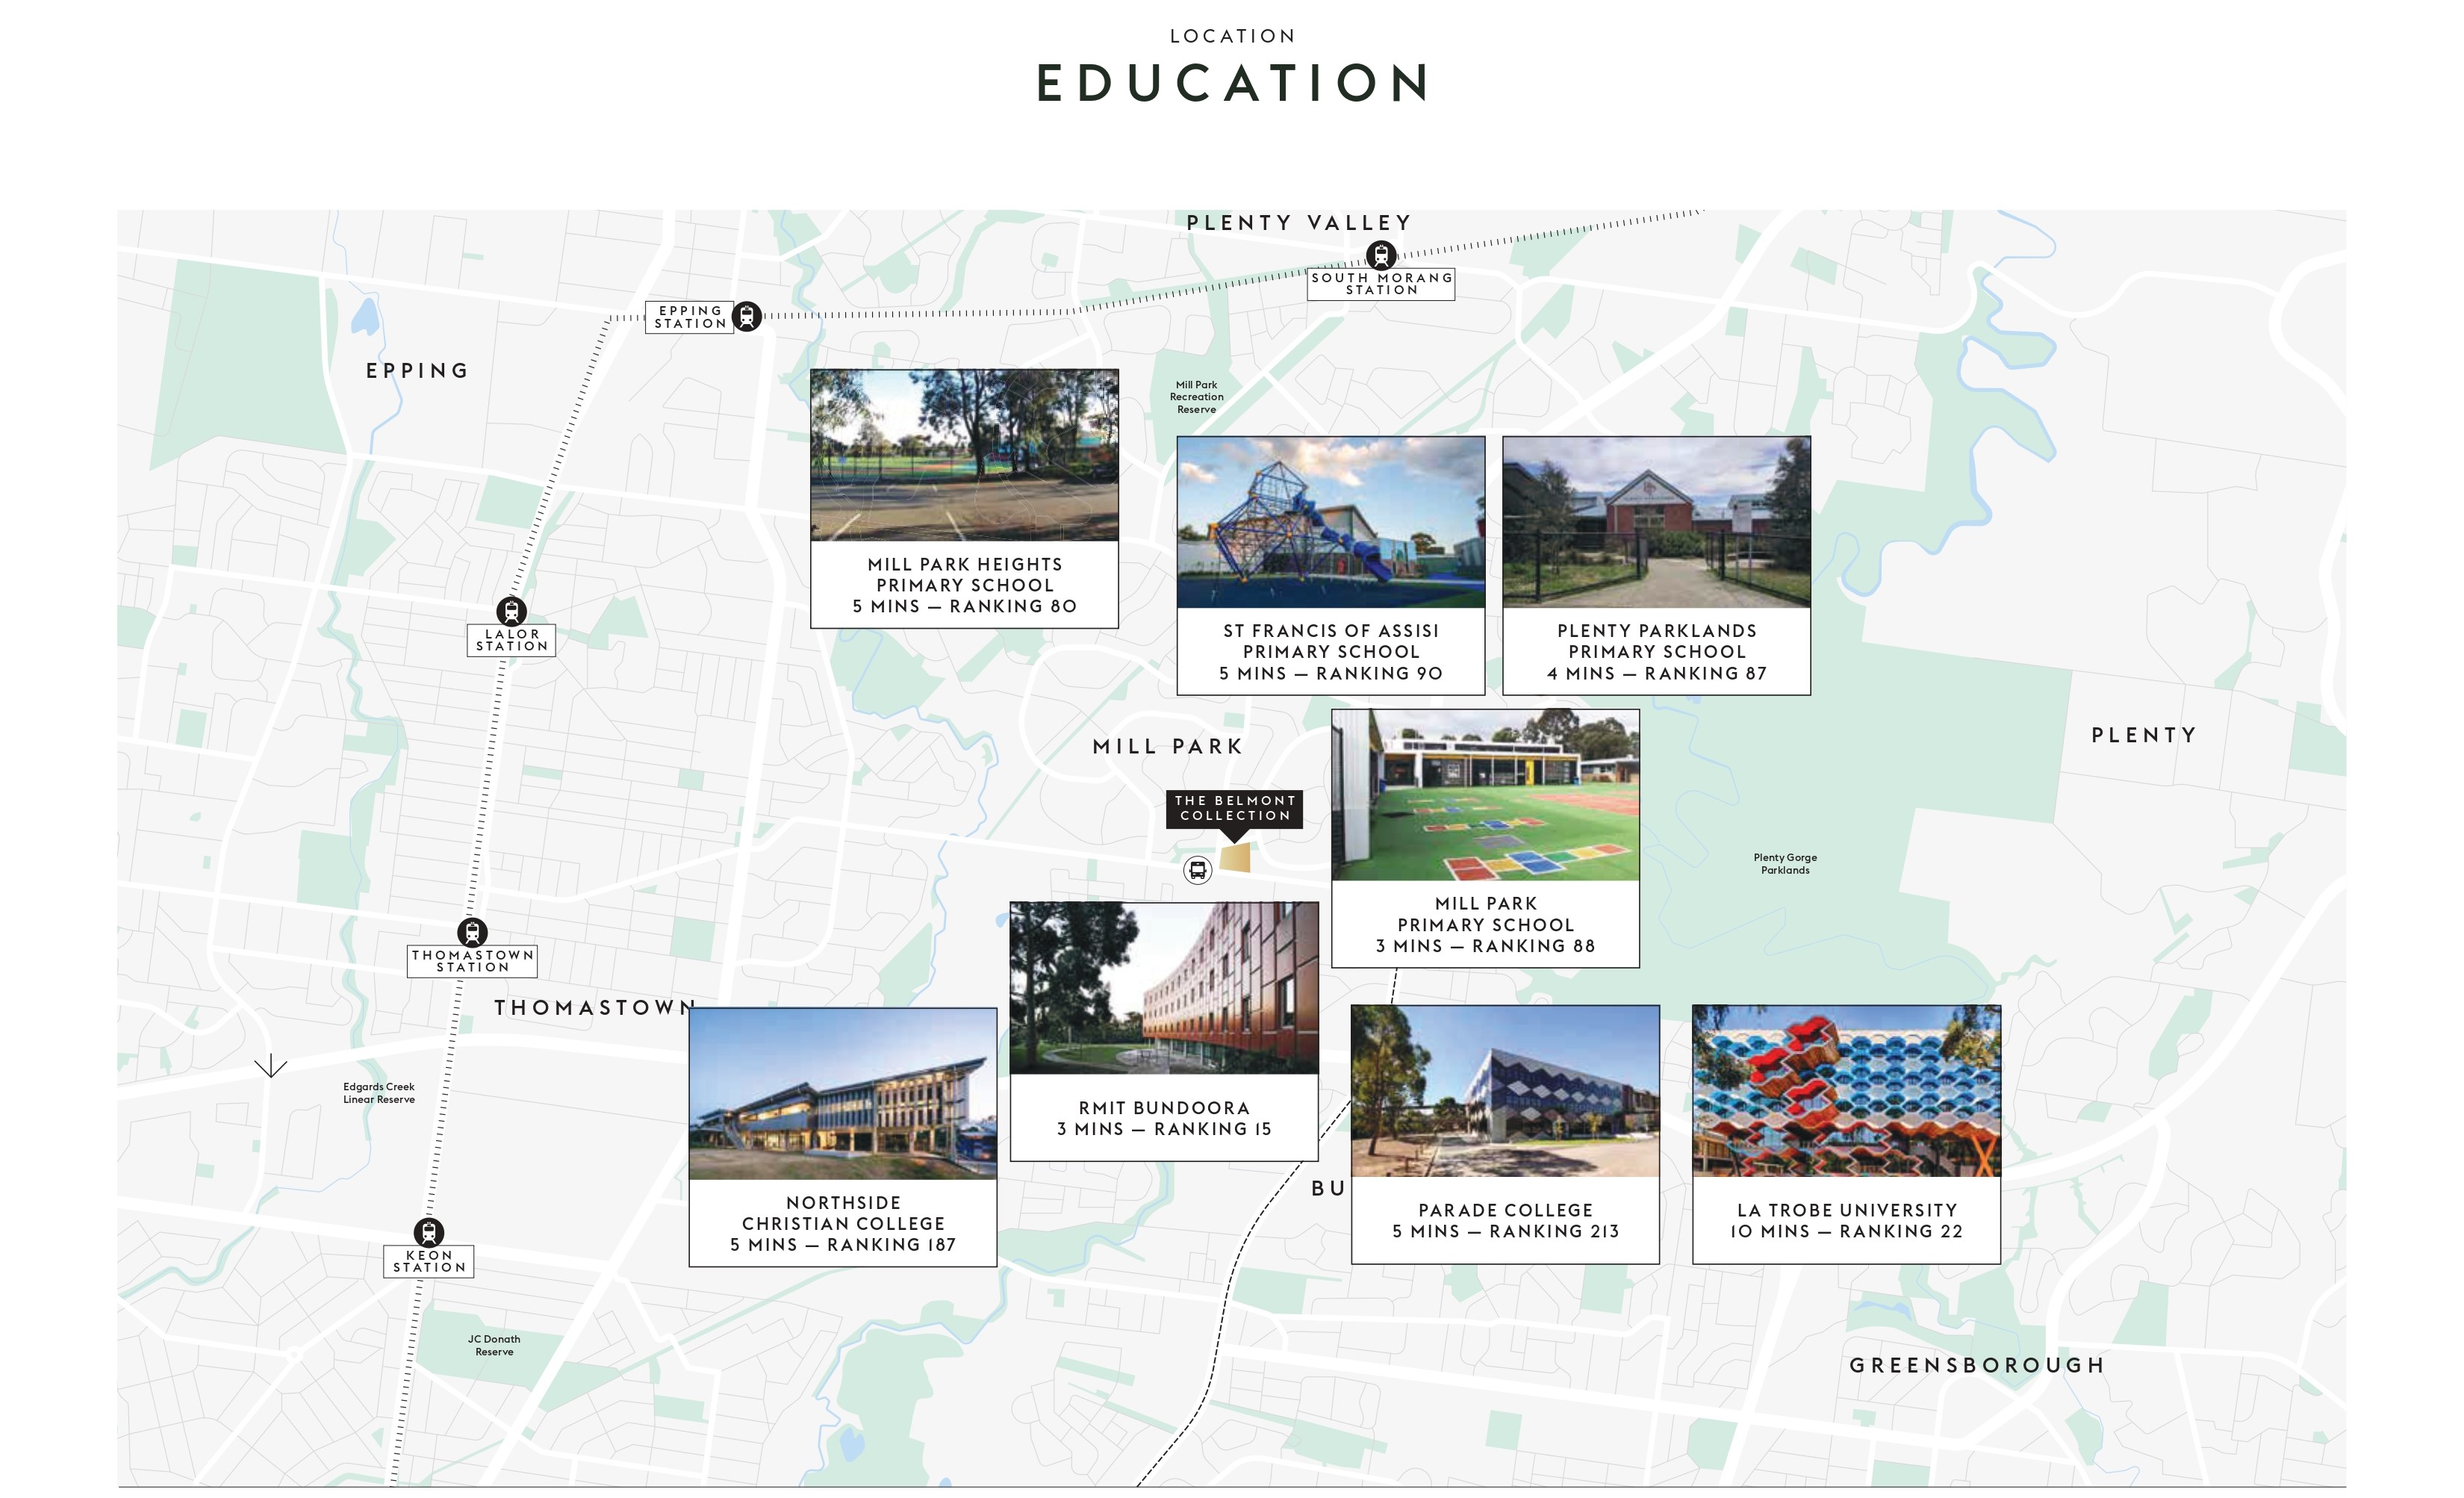The height and width of the screenshot is (1498, 2464).
Task: Click the 'Northside Christian College' caption
Action: tap(843, 1213)
